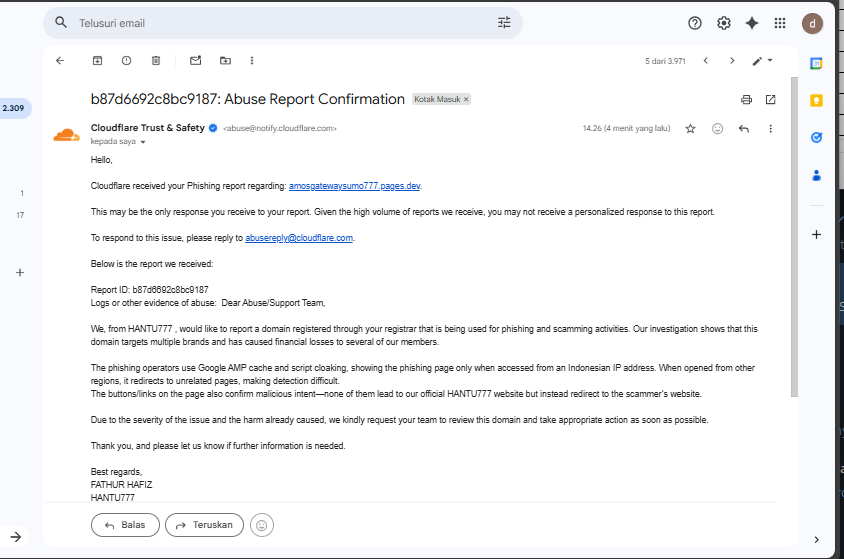Click the Report ID line text

tap(150, 290)
